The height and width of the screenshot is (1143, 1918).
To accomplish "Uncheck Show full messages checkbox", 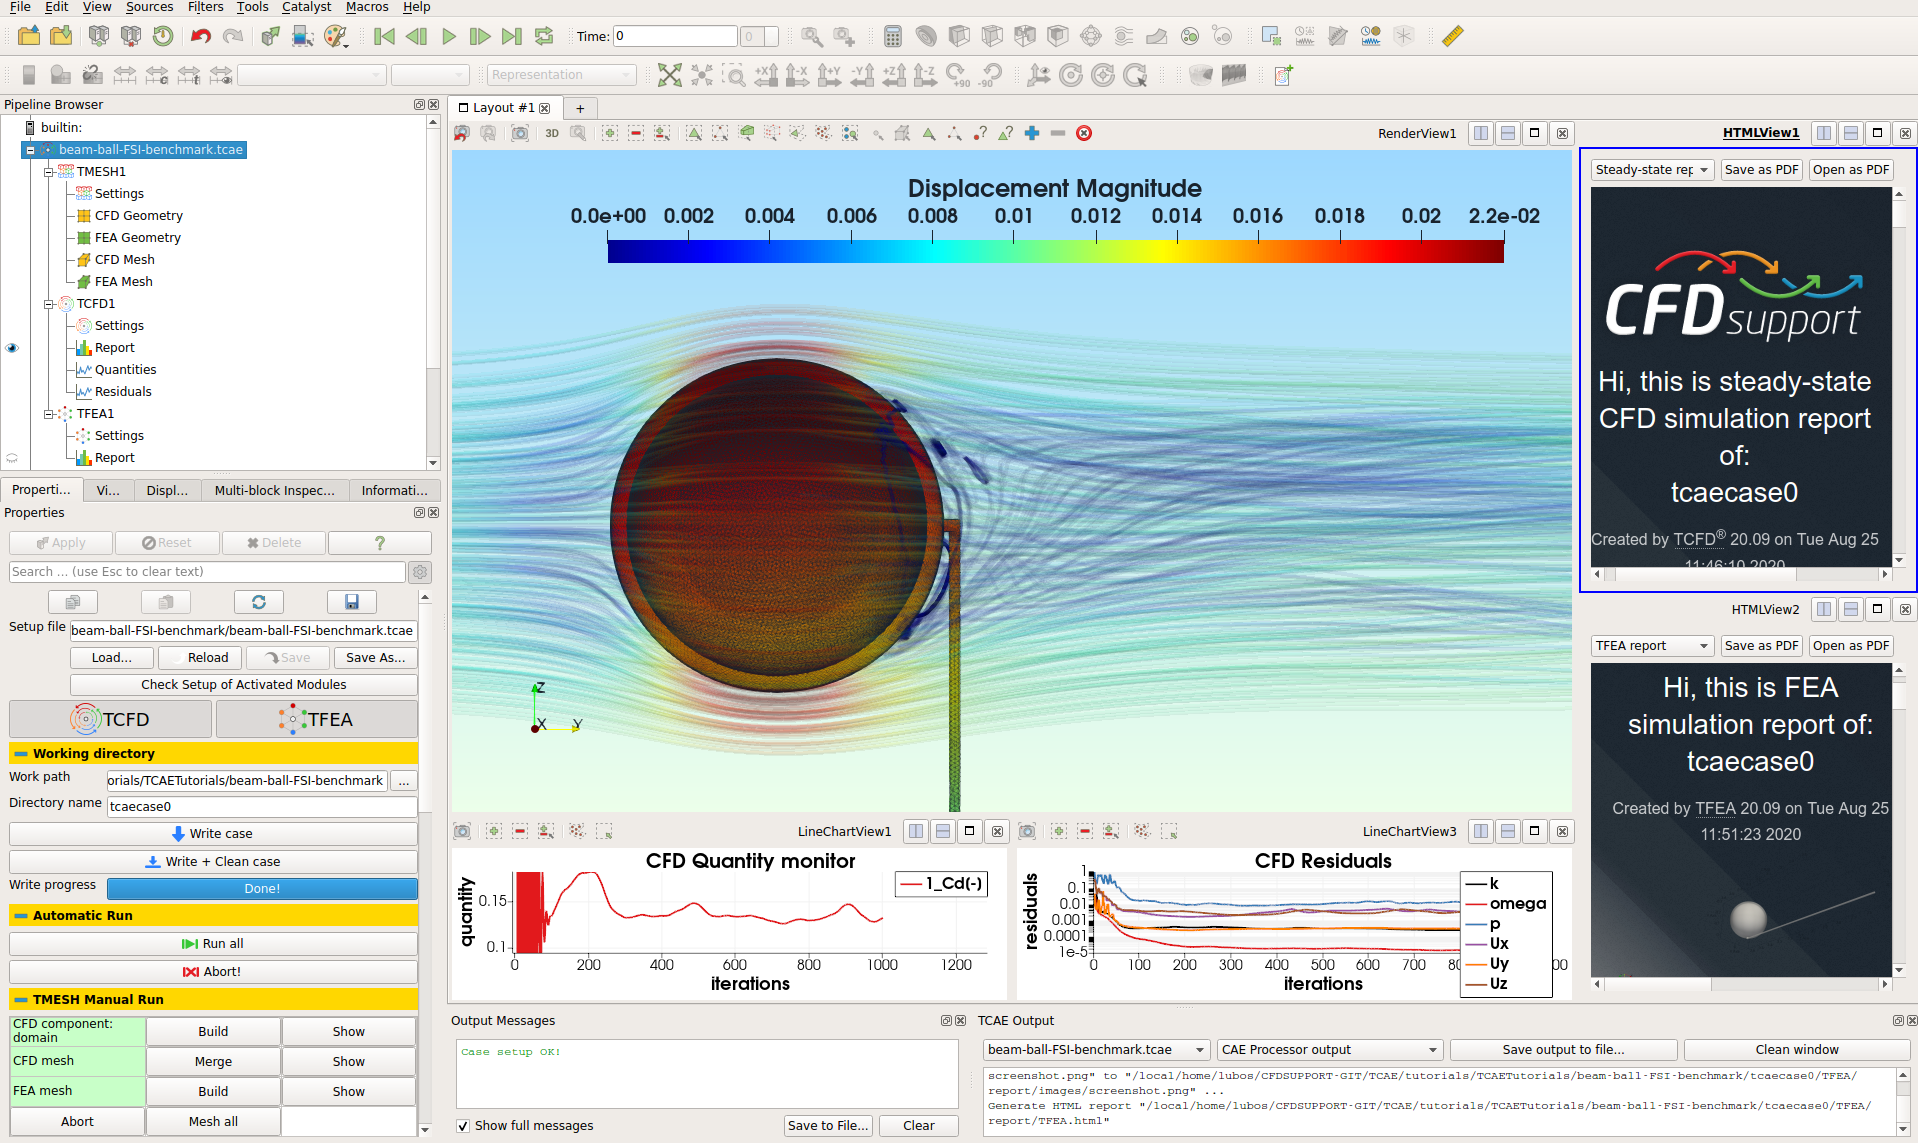I will click(463, 1126).
